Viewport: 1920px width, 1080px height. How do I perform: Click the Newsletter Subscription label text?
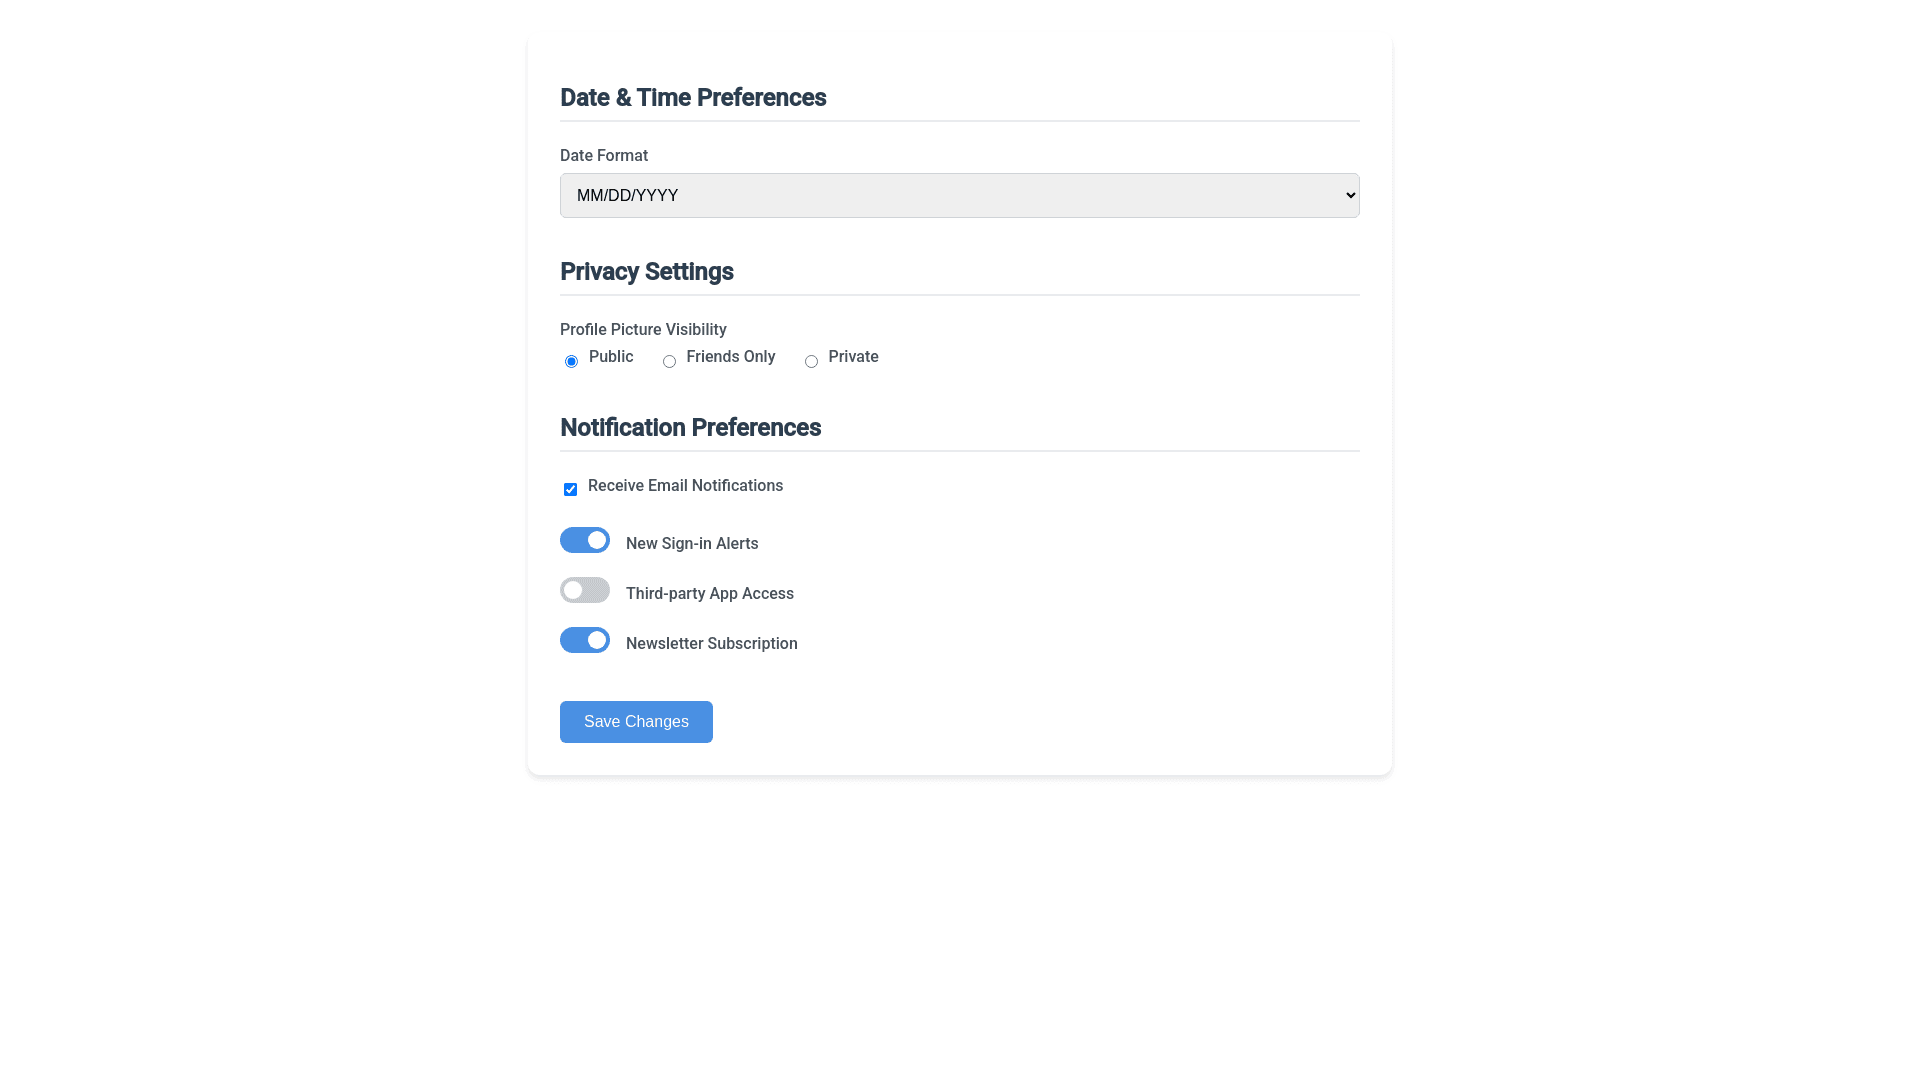[712, 643]
